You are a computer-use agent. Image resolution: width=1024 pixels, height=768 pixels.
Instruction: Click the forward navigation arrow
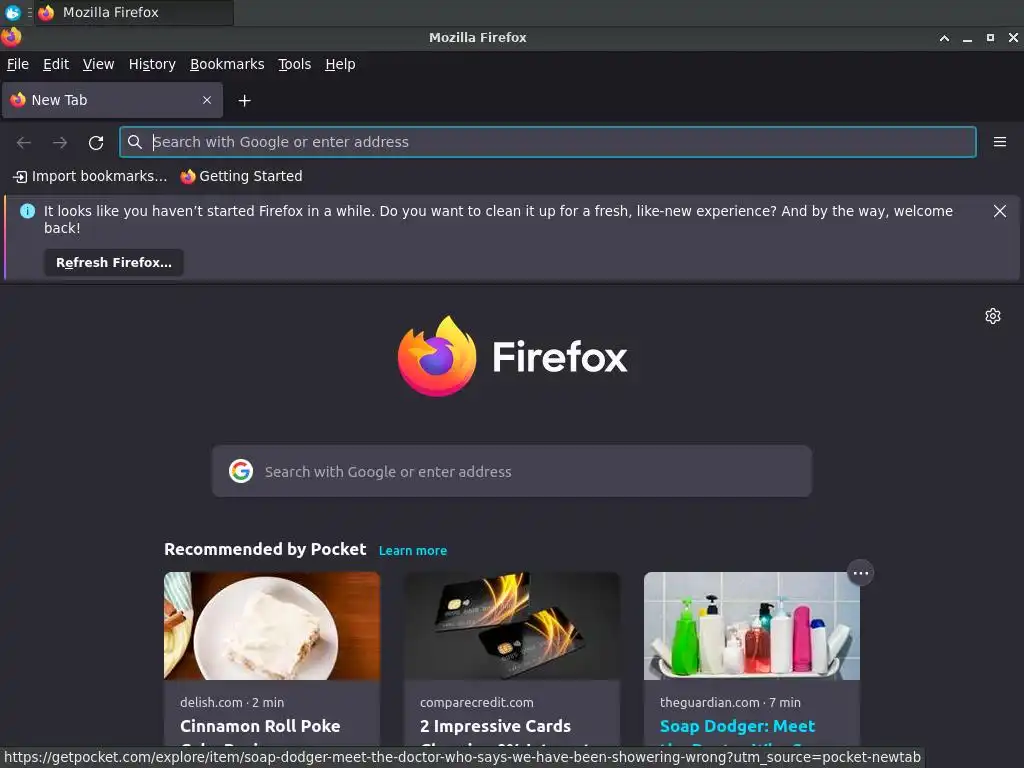click(60, 142)
